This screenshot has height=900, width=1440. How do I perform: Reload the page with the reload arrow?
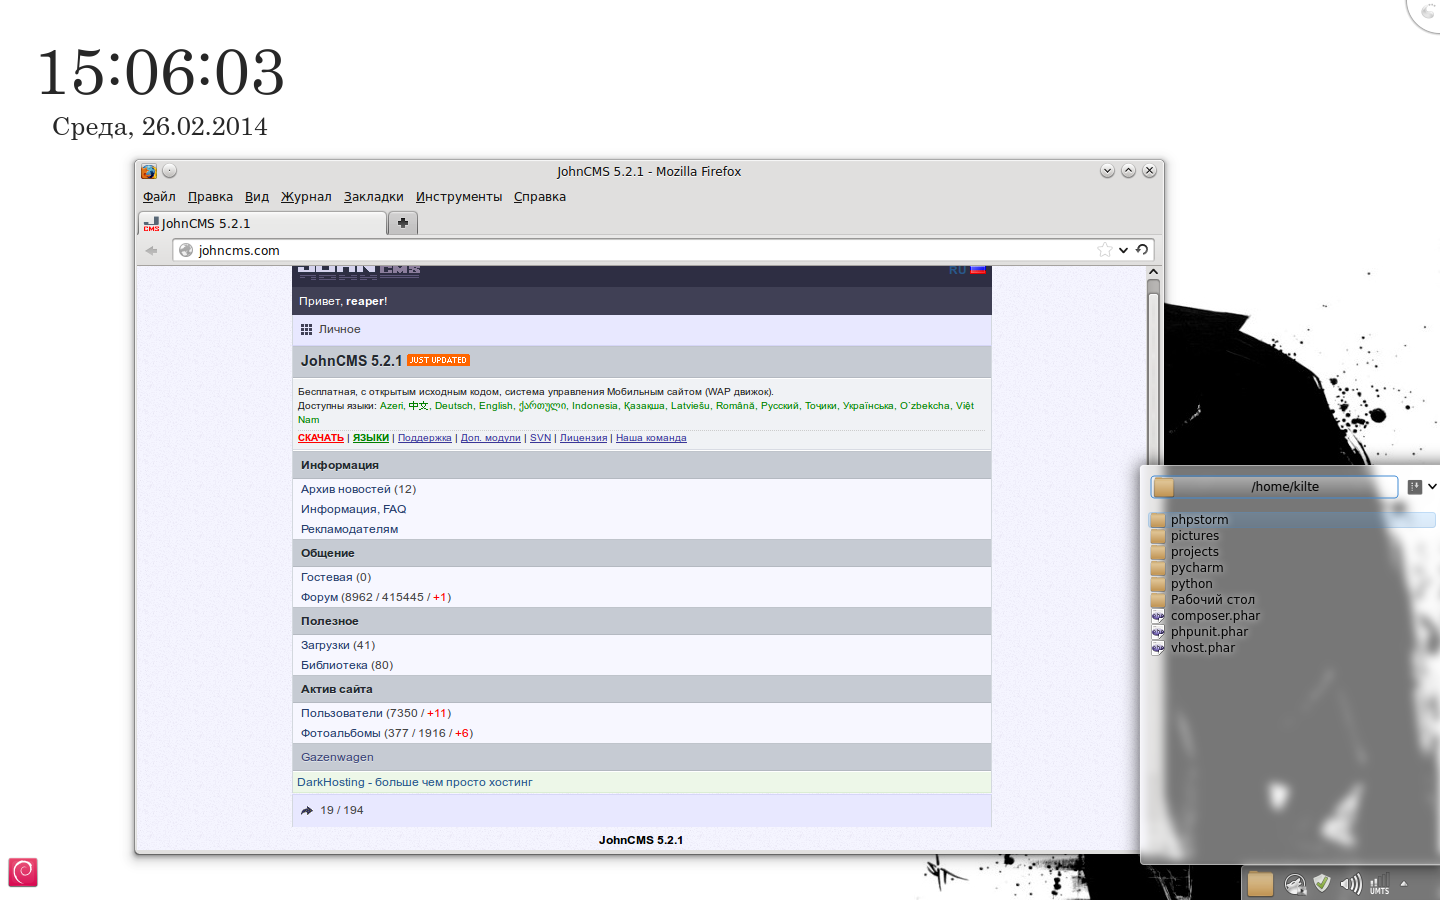coord(1142,250)
